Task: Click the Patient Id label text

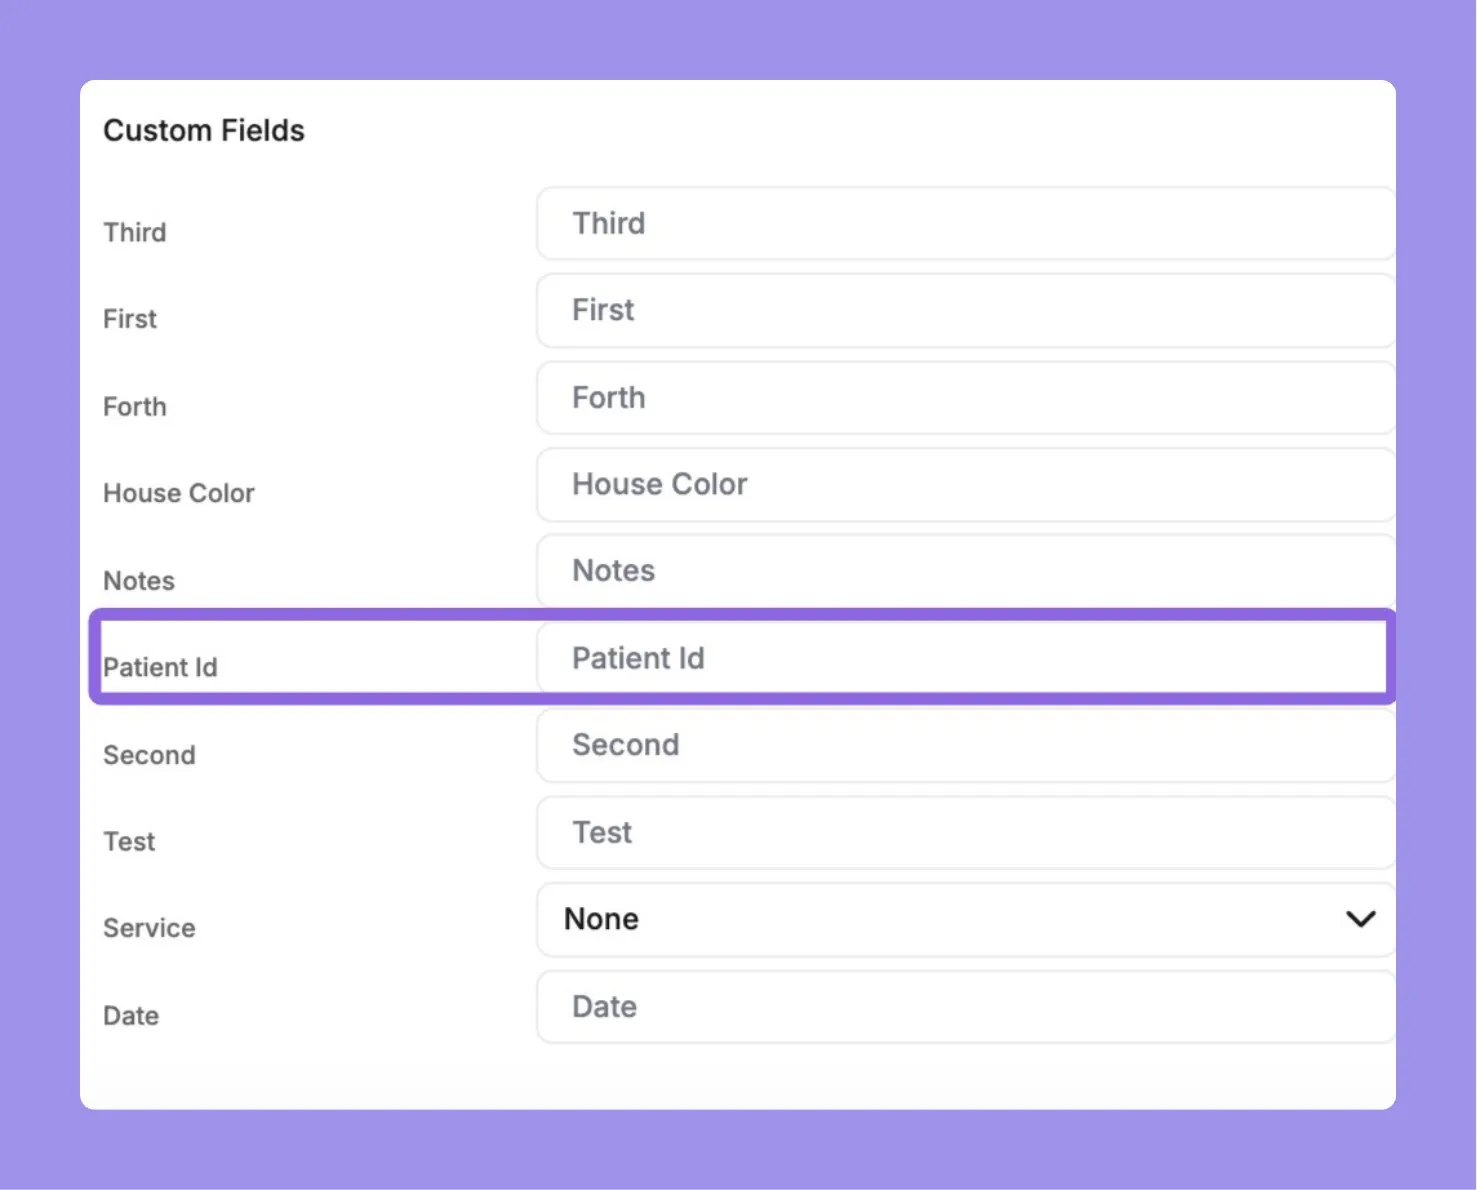Action: click(x=160, y=668)
